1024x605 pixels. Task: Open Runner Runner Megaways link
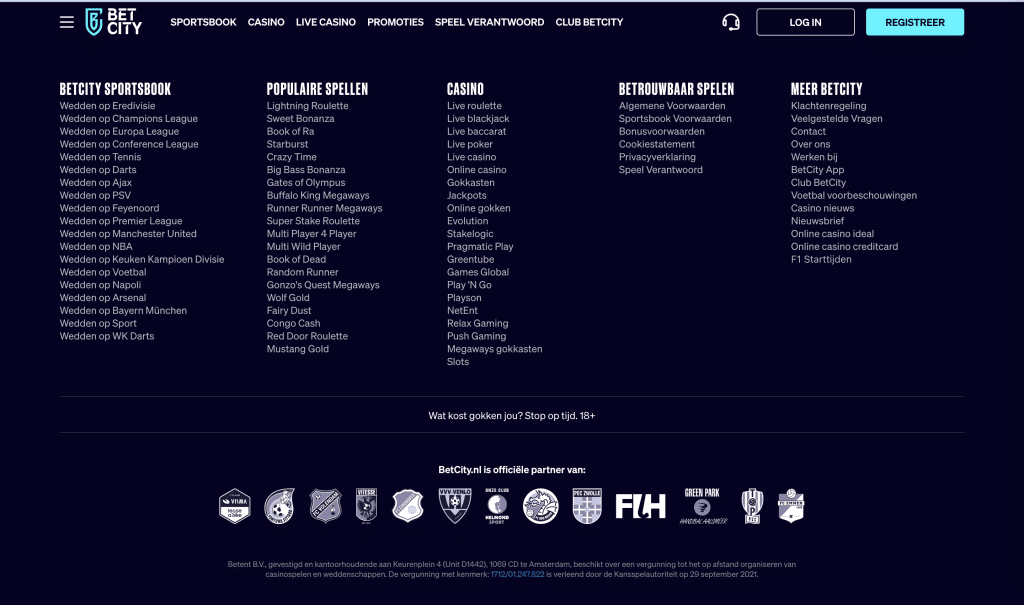pos(325,208)
